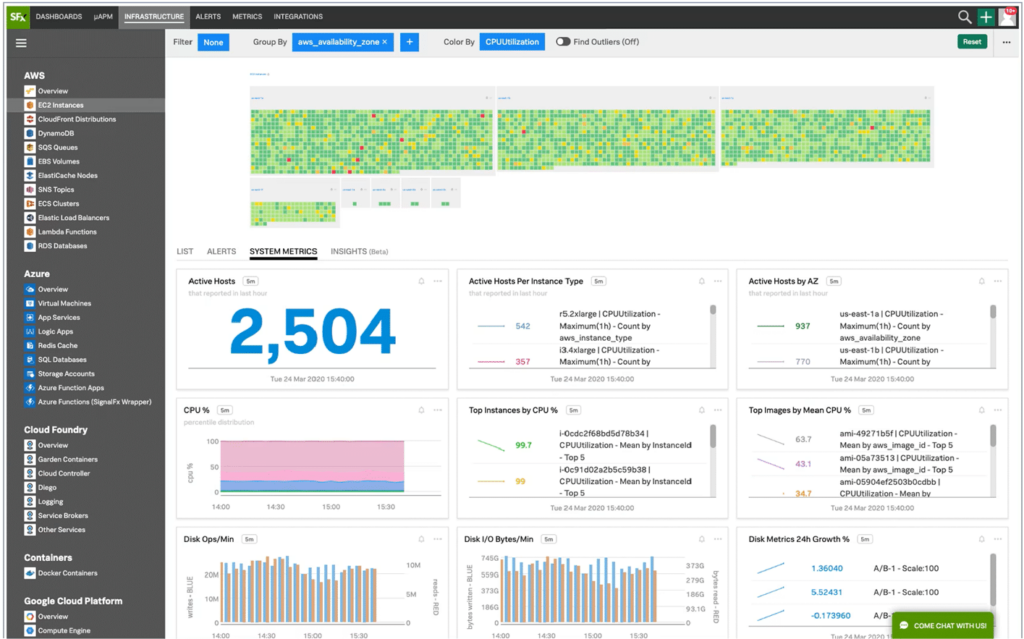
Task: Open the 5m time selector on Disk Ops/Min
Action: 247,537
